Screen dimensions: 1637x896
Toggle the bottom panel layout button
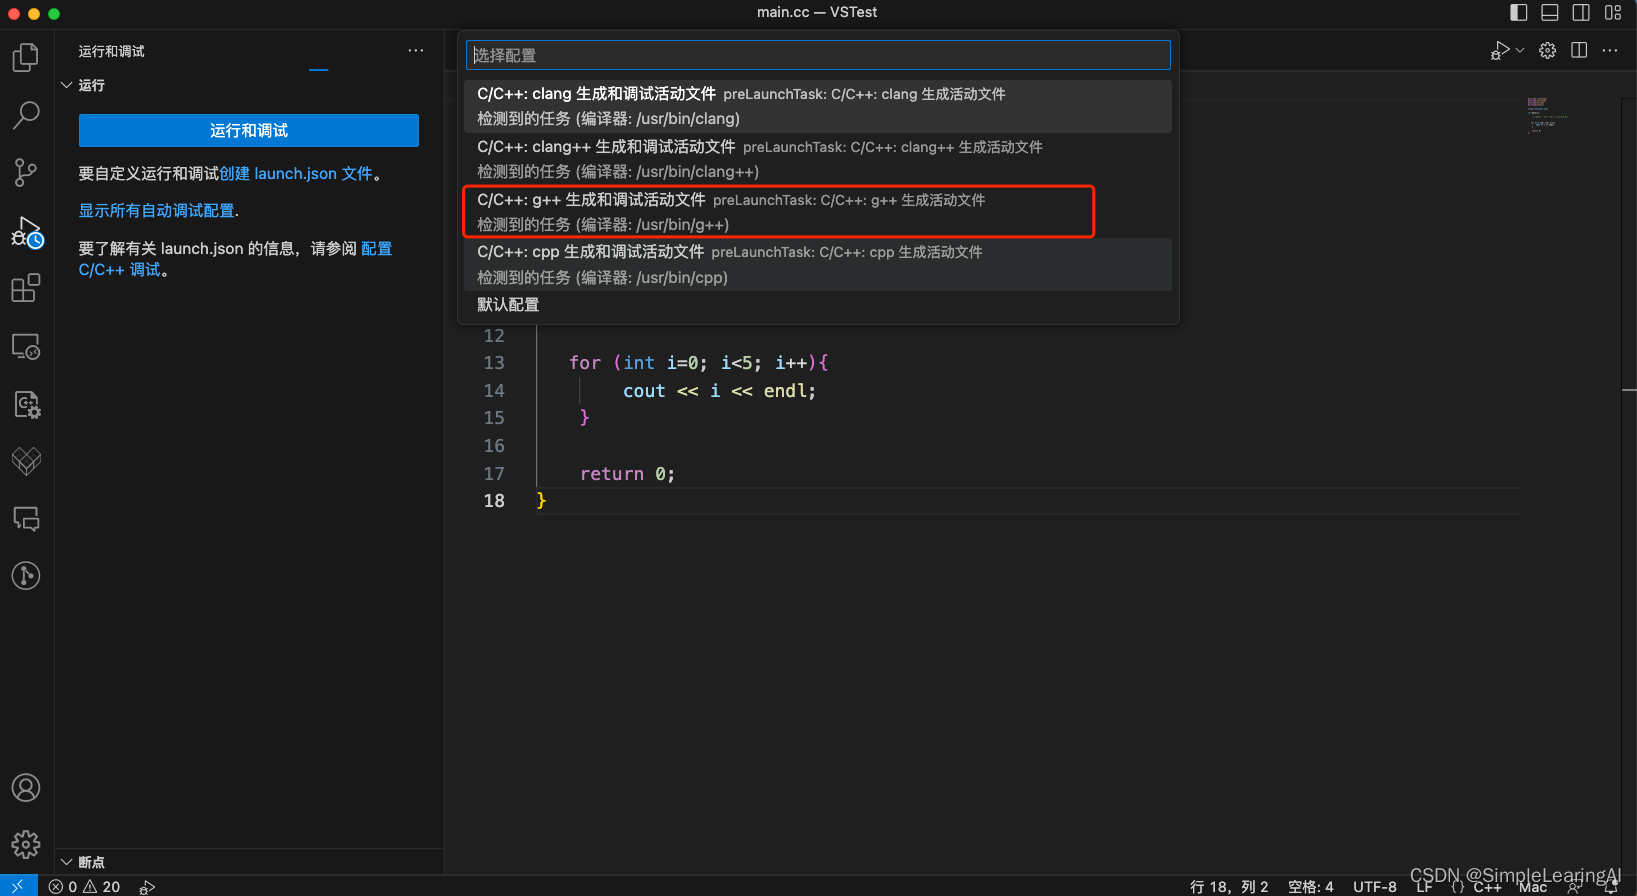coord(1549,12)
